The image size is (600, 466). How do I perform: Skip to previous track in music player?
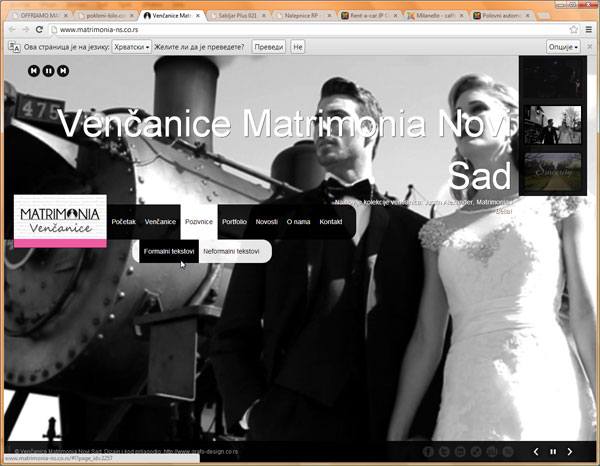point(34,71)
